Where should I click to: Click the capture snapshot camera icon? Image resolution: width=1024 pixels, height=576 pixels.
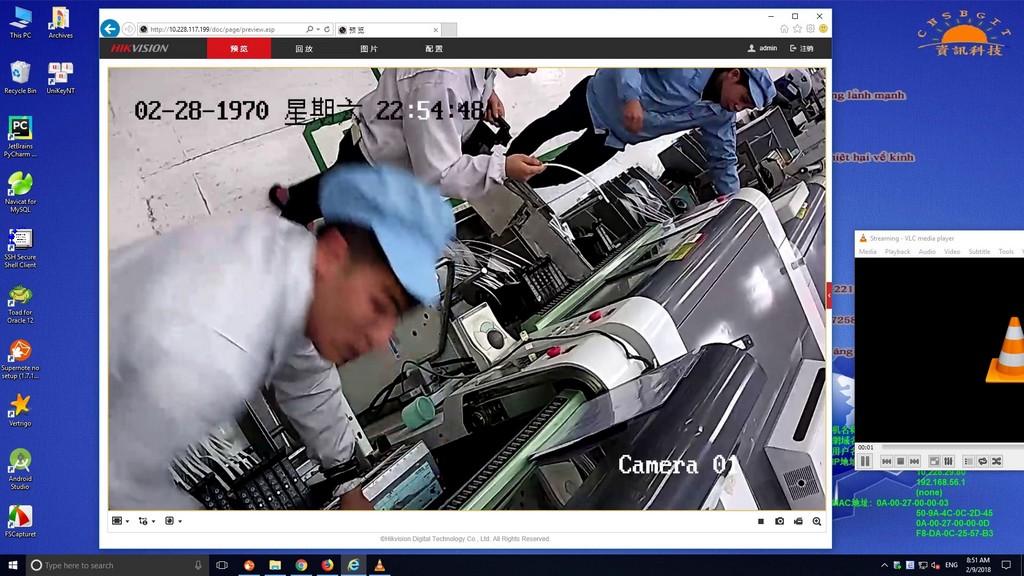(x=779, y=521)
